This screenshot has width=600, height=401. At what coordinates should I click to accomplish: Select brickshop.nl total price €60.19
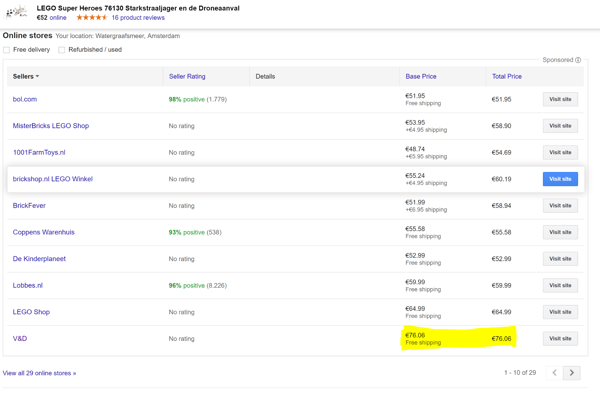(501, 179)
